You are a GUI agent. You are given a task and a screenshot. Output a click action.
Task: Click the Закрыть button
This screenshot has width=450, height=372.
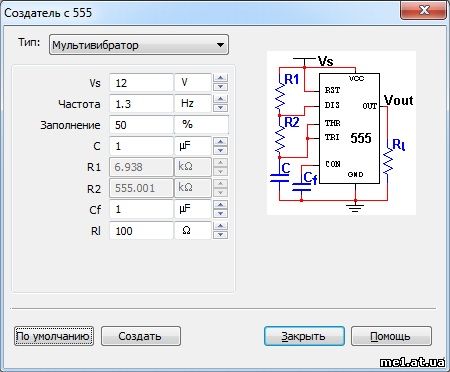tap(304, 336)
